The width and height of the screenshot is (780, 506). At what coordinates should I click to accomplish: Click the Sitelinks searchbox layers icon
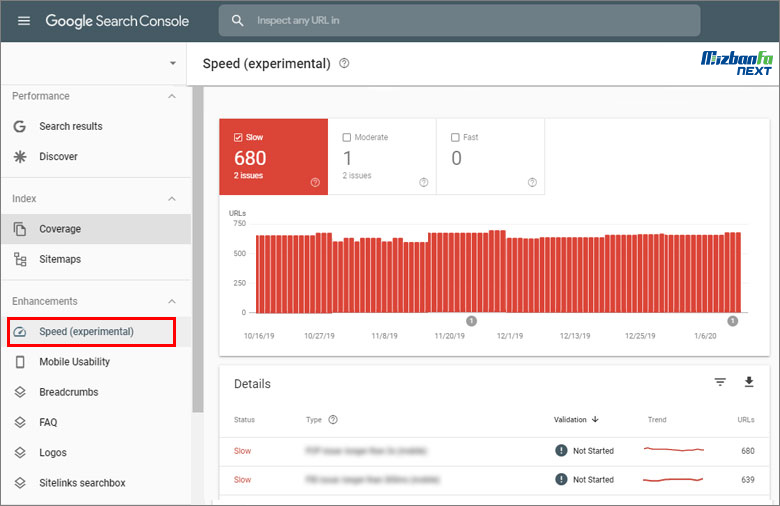click(20, 483)
